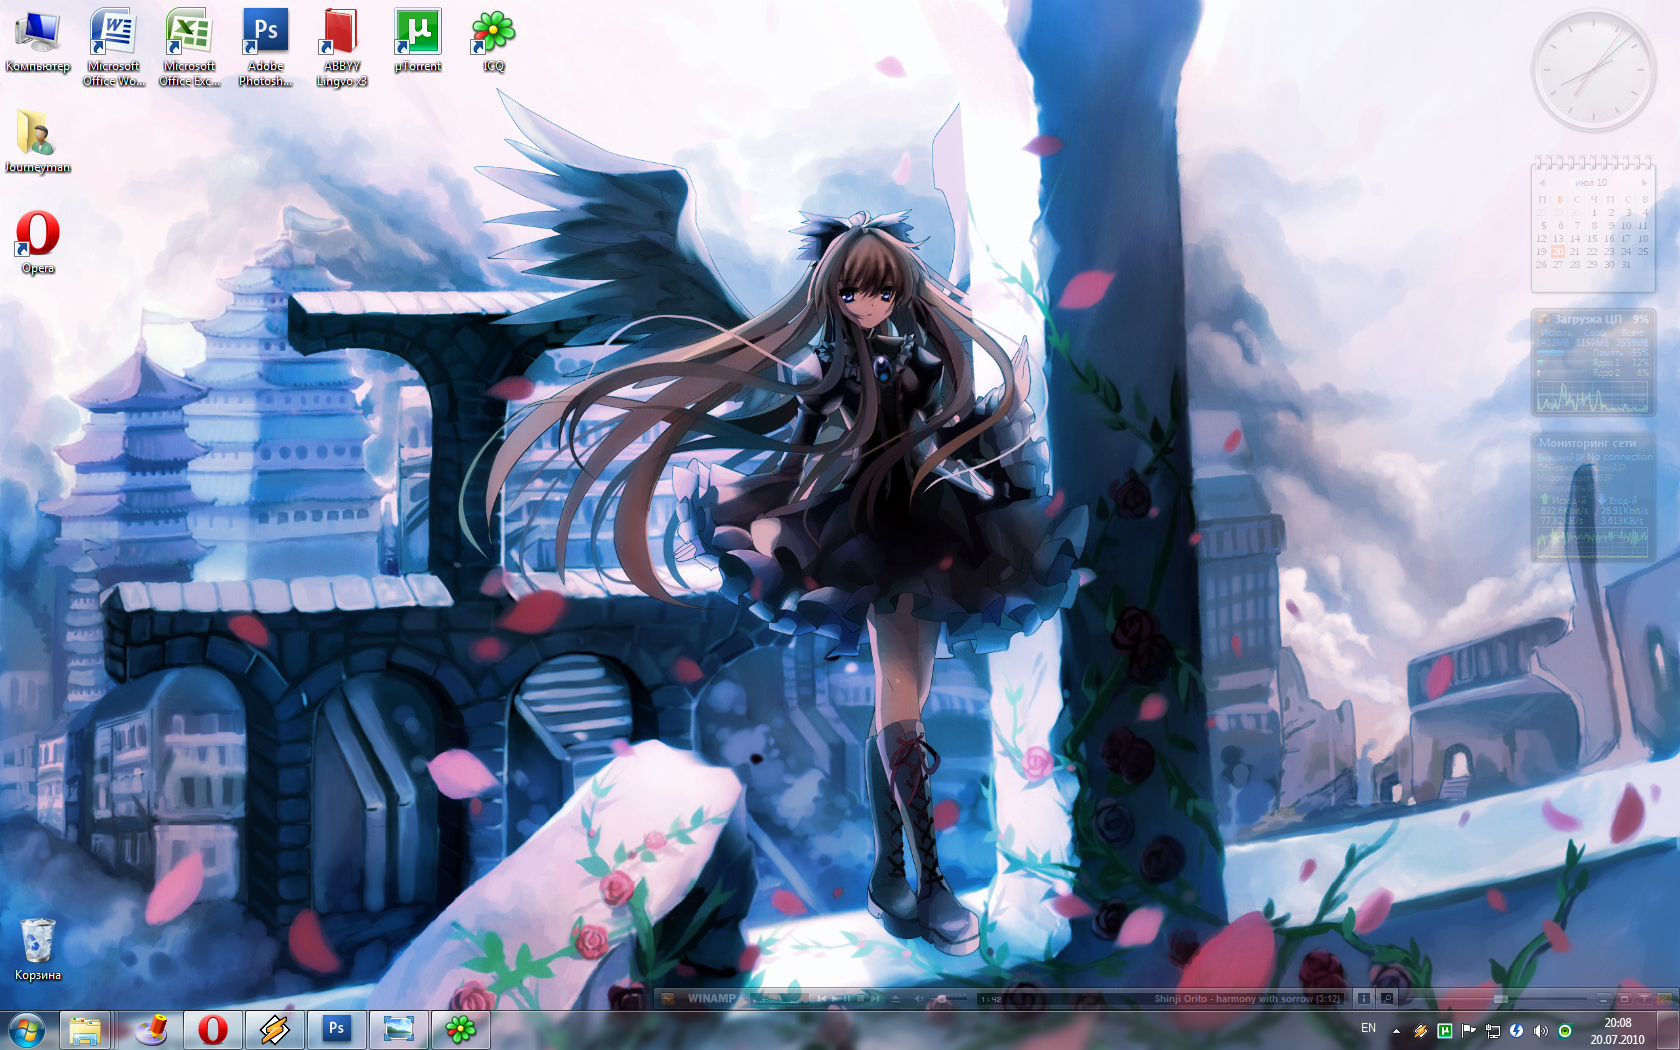Screen dimensions: 1680x1050
Task: Click the µTorrent tray icon
Action: click(1444, 1030)
